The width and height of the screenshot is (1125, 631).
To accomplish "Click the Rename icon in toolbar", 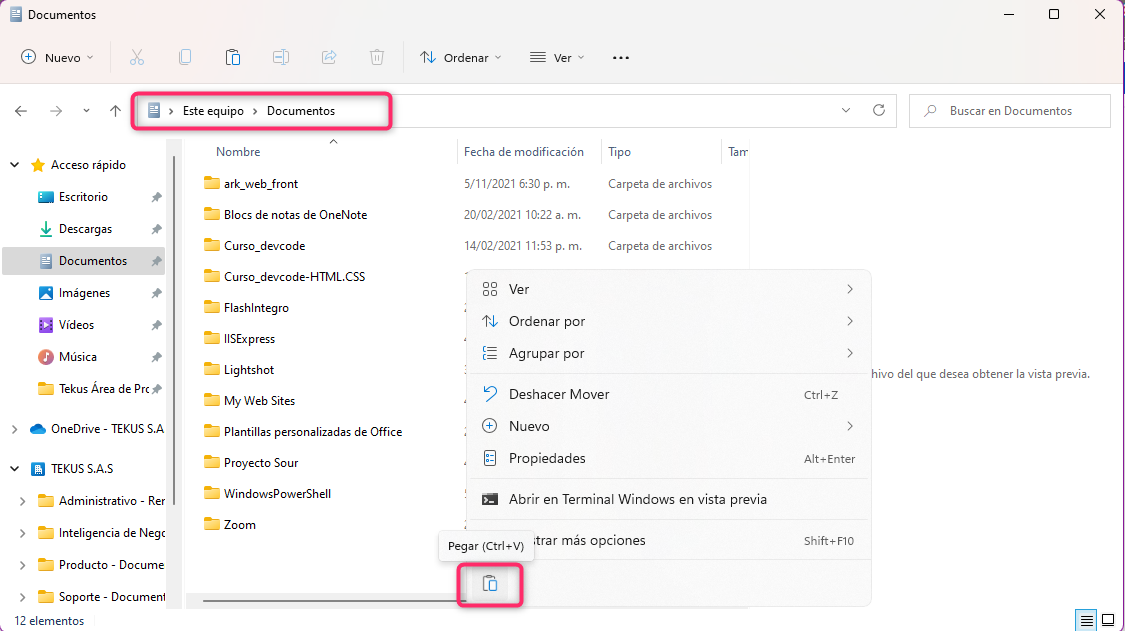I will (x=281, y=58).
